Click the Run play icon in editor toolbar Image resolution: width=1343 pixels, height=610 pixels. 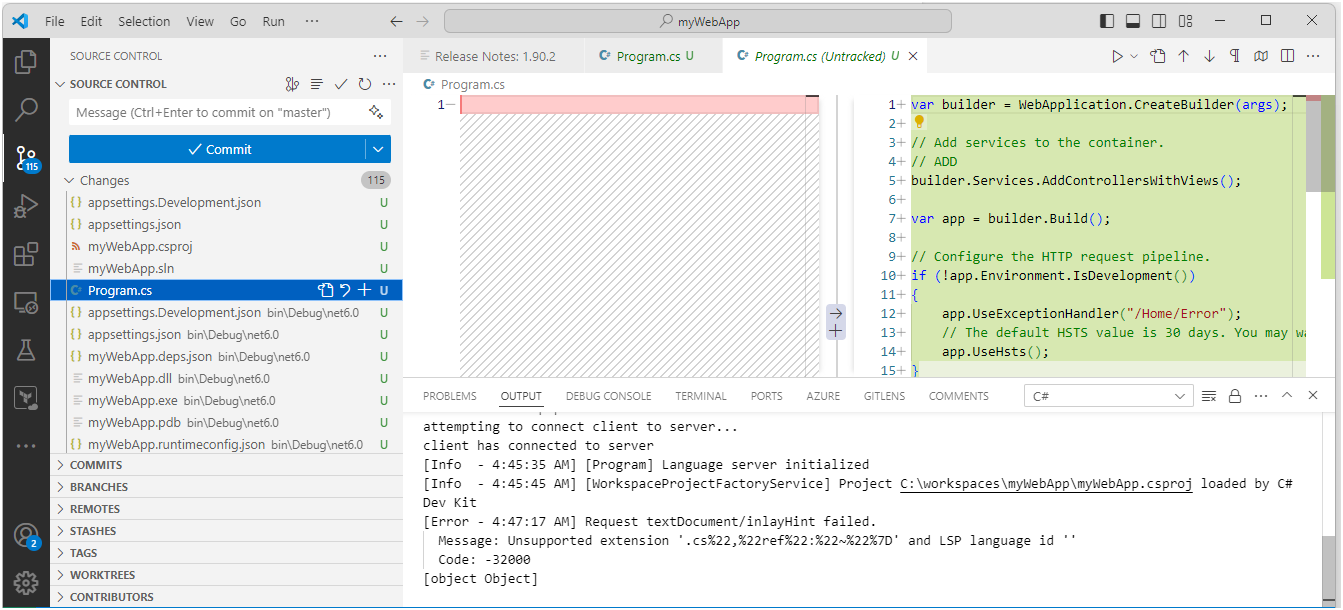[x=1117, y=56]
